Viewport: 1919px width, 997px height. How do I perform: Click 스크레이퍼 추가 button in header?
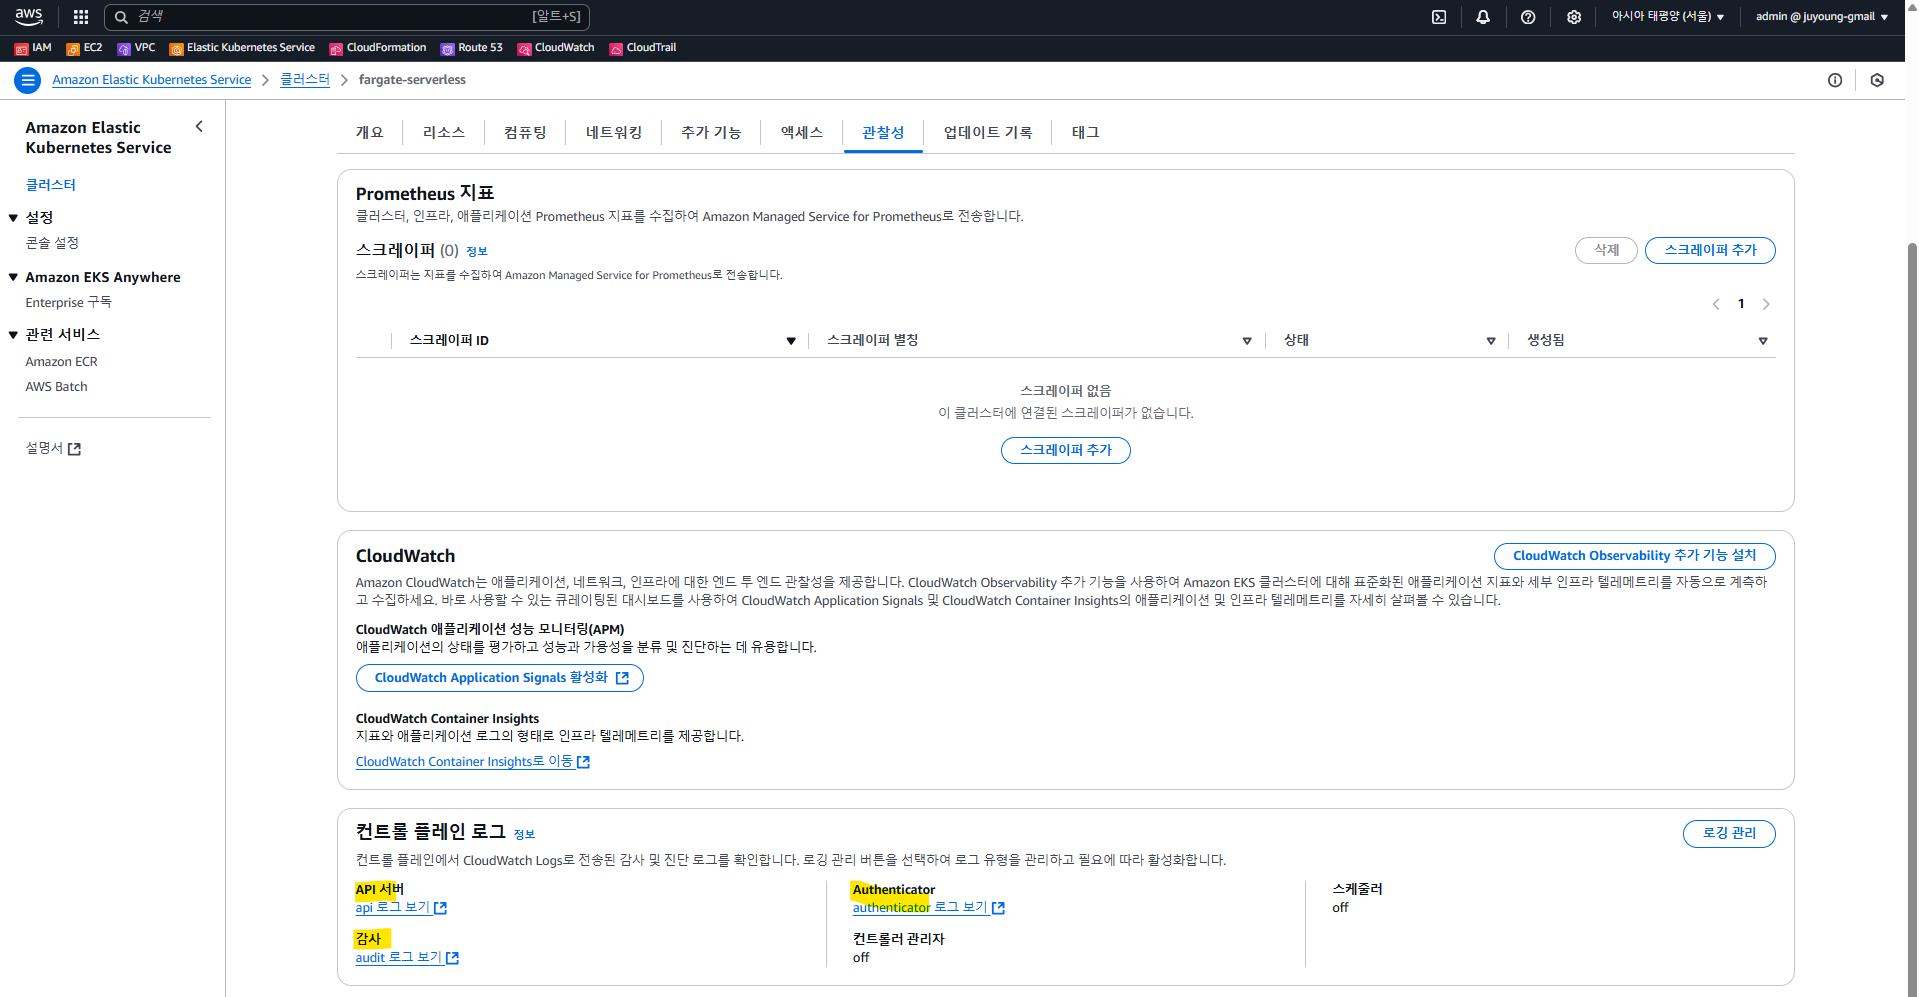click(x=1710, y=250)
